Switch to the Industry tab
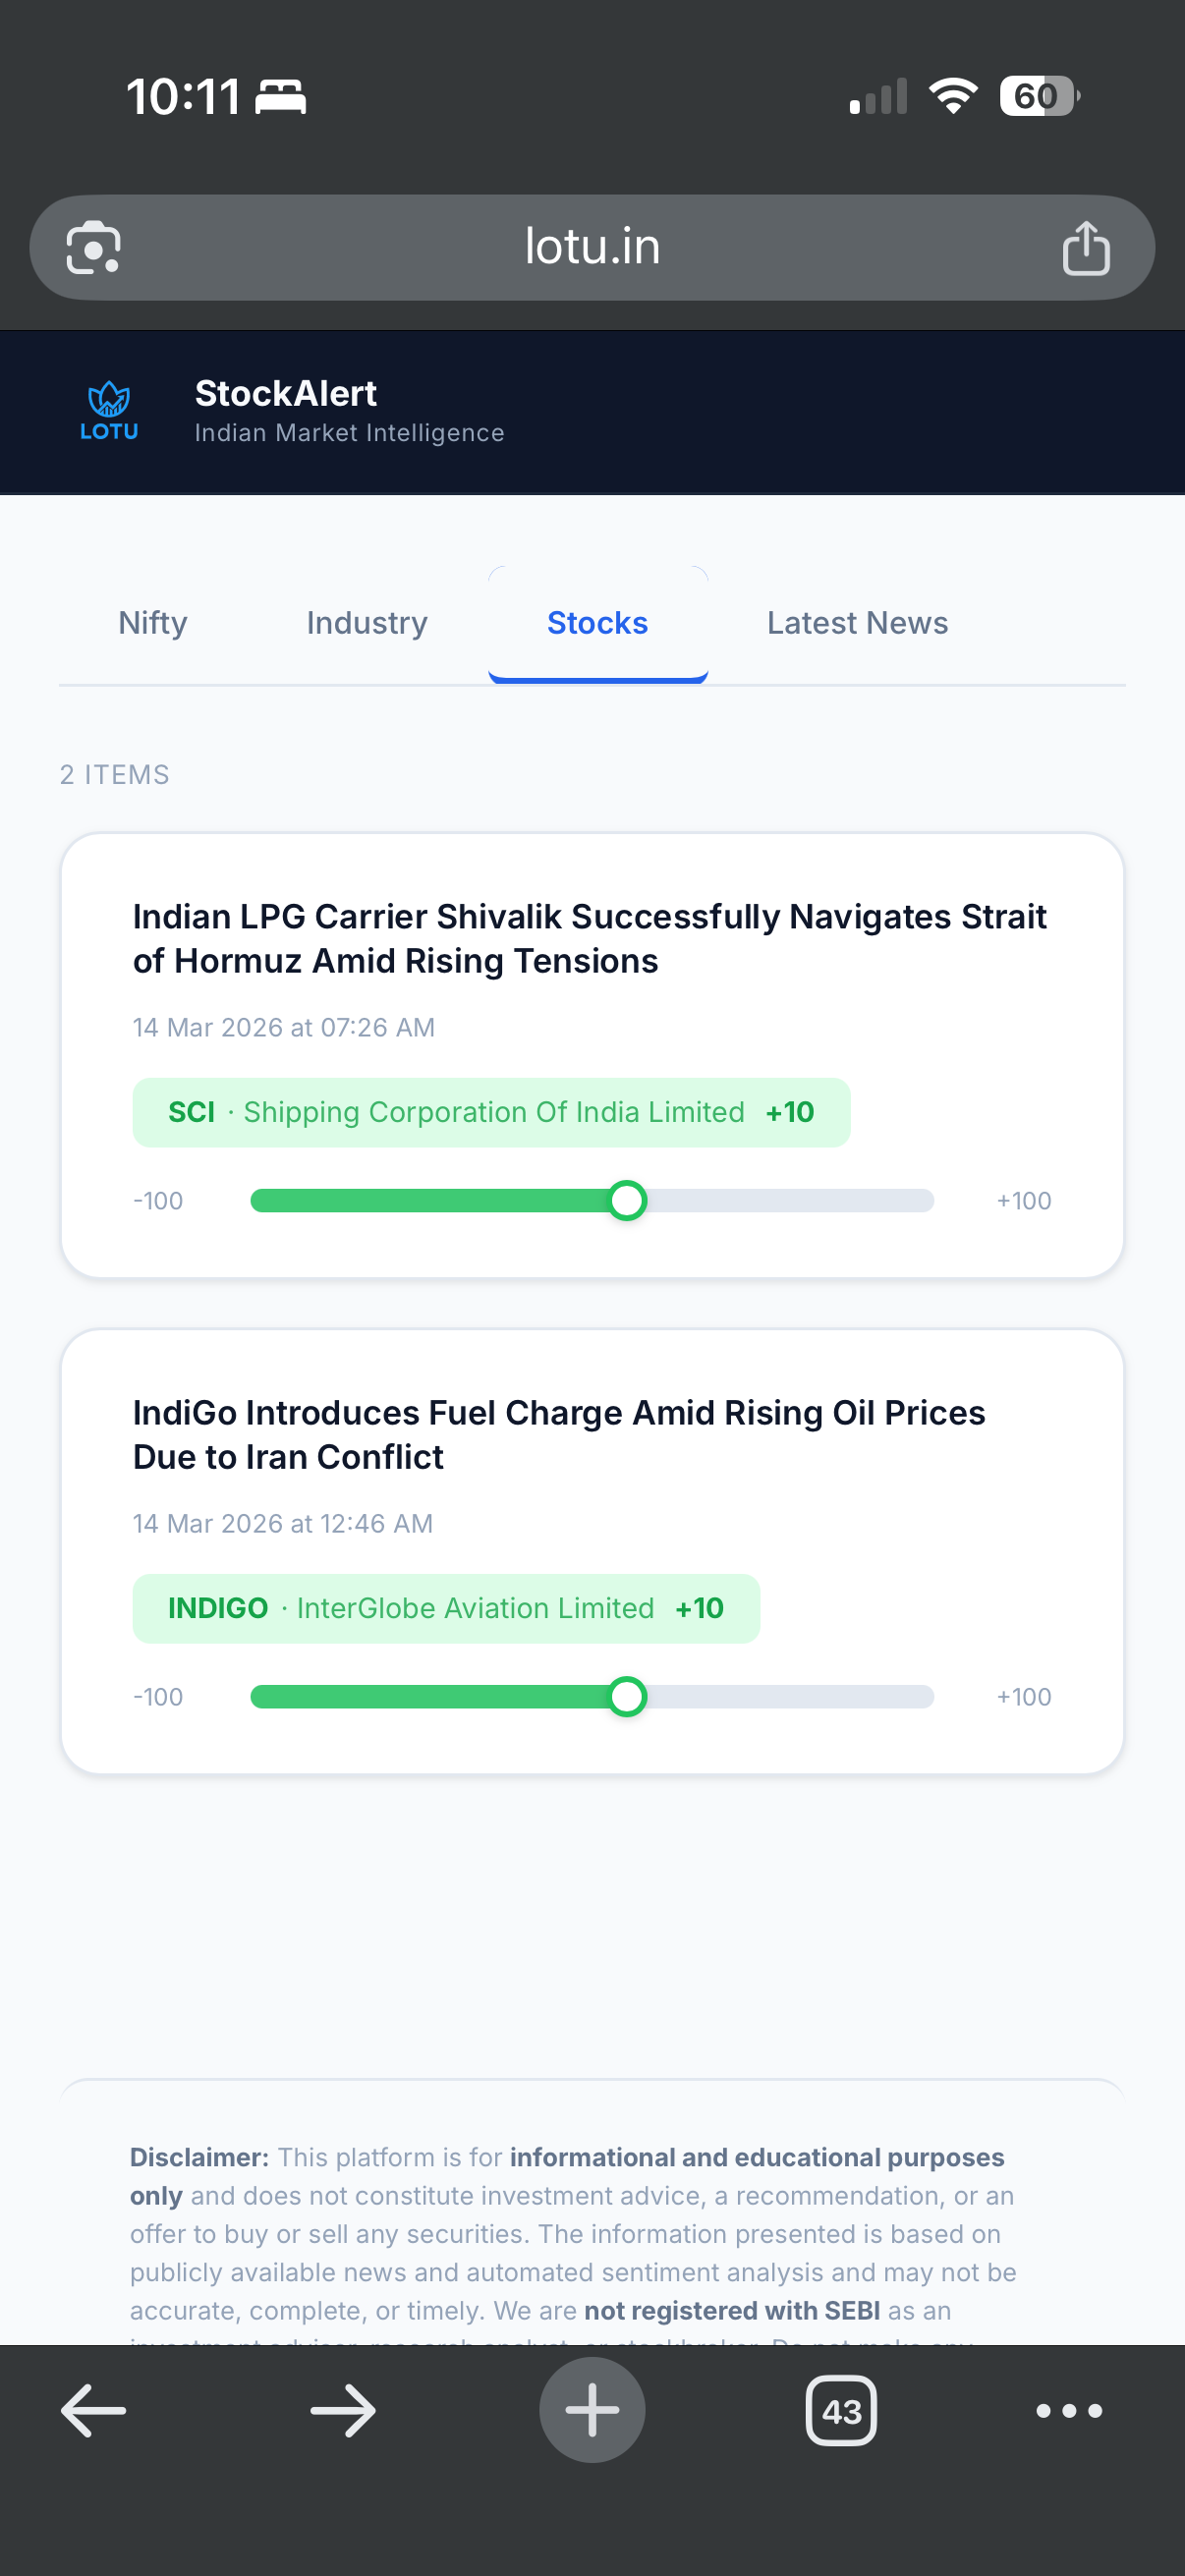 tap(366, 622)
